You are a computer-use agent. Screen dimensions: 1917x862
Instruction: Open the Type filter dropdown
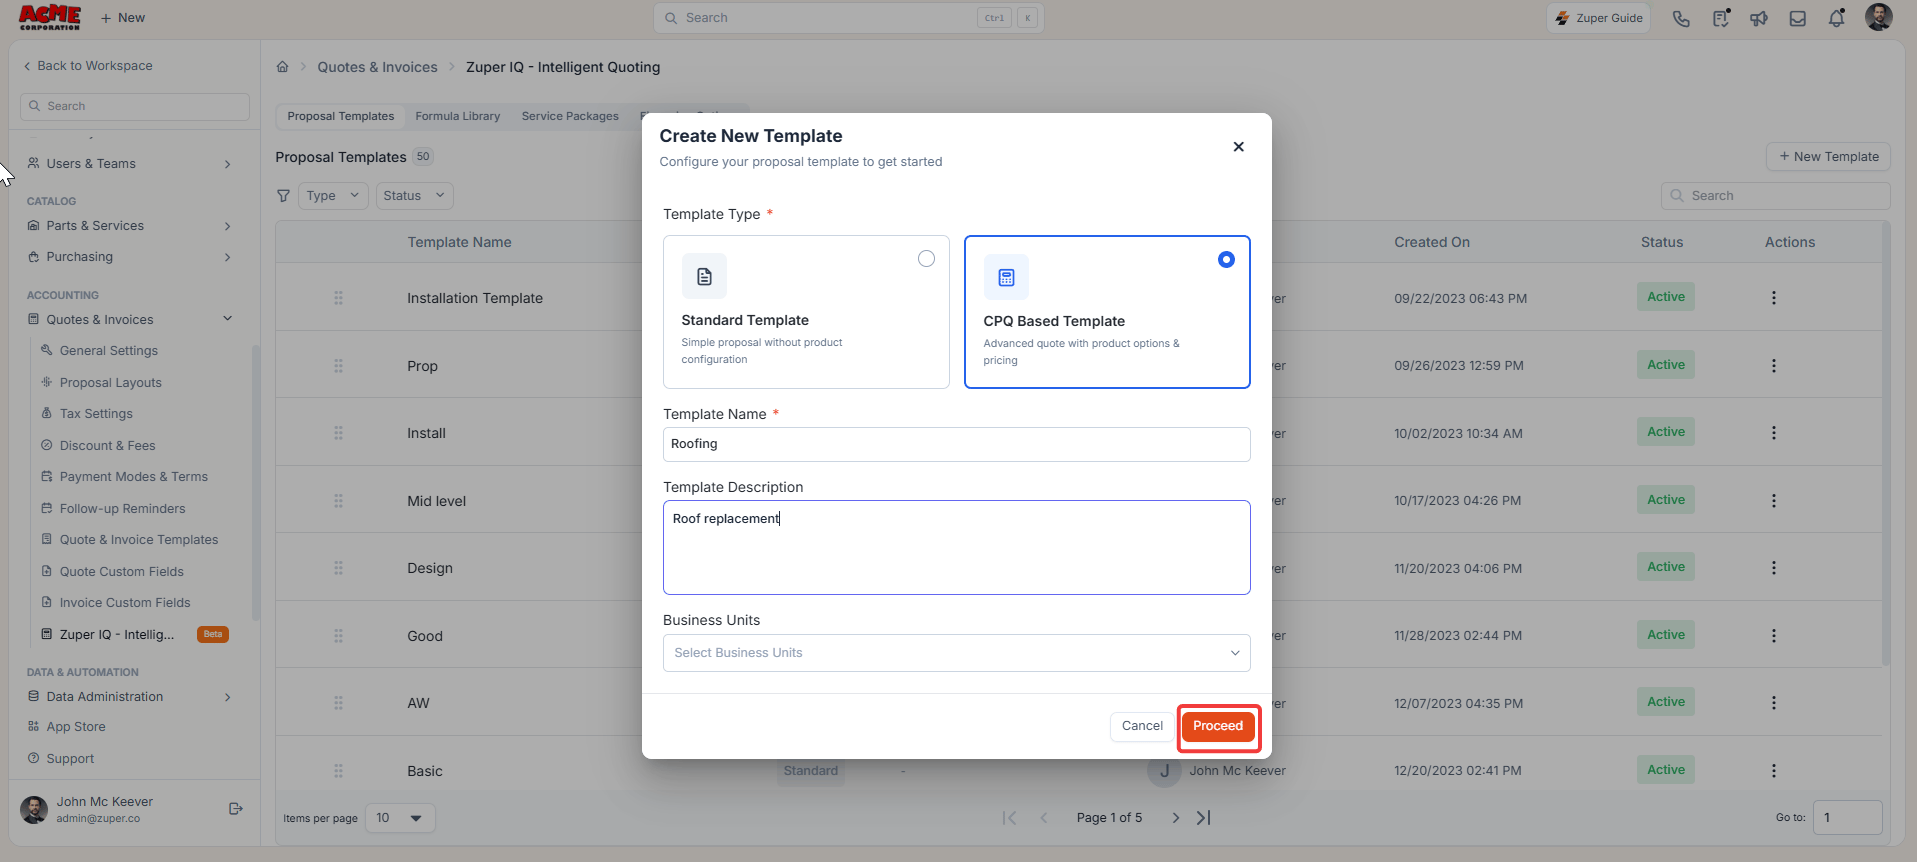[333, 196]
